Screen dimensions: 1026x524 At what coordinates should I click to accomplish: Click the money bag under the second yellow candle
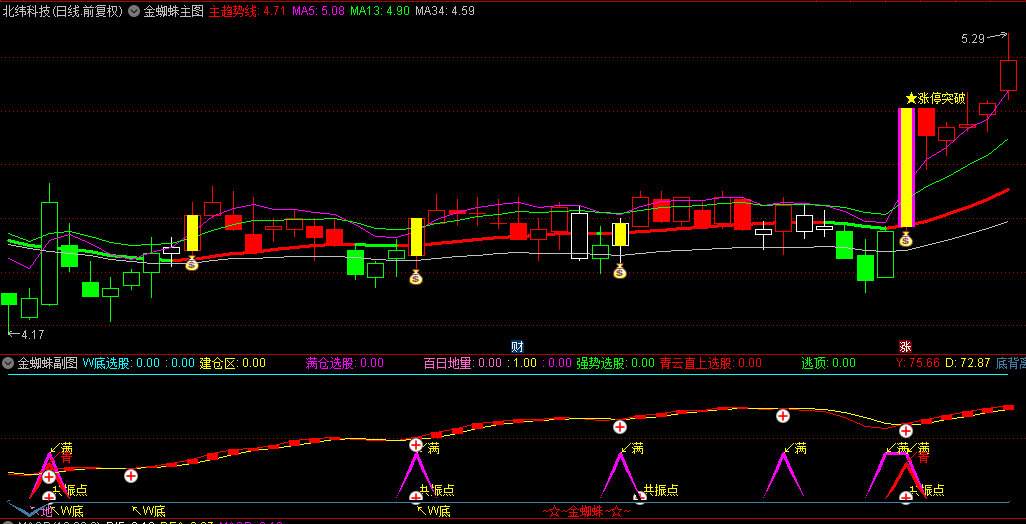416,277
